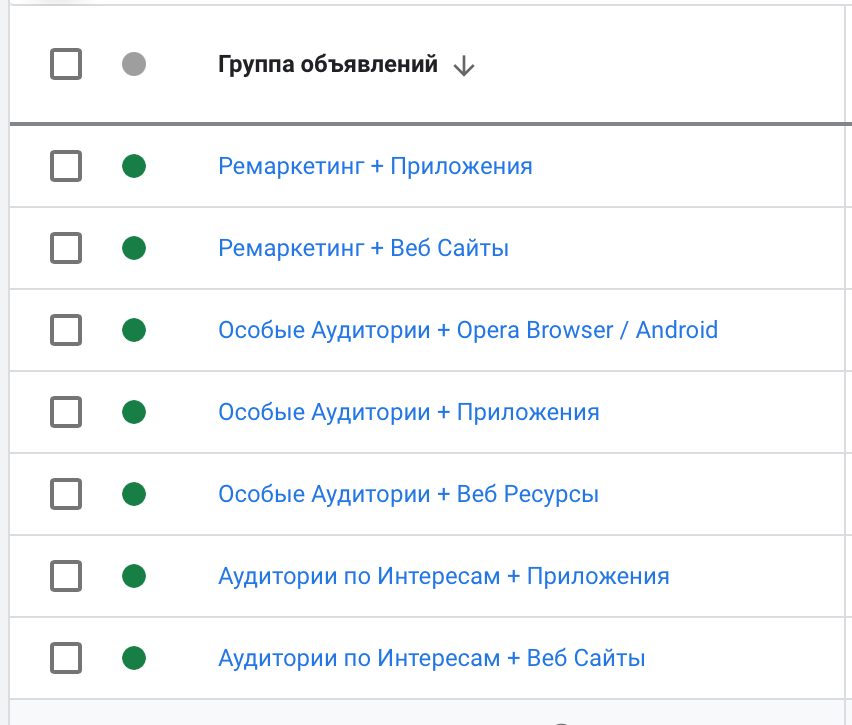Toggle the select-all checkbox in header
Image resolution: width=852 pixels, height=725 pixels.
[66, 65]
